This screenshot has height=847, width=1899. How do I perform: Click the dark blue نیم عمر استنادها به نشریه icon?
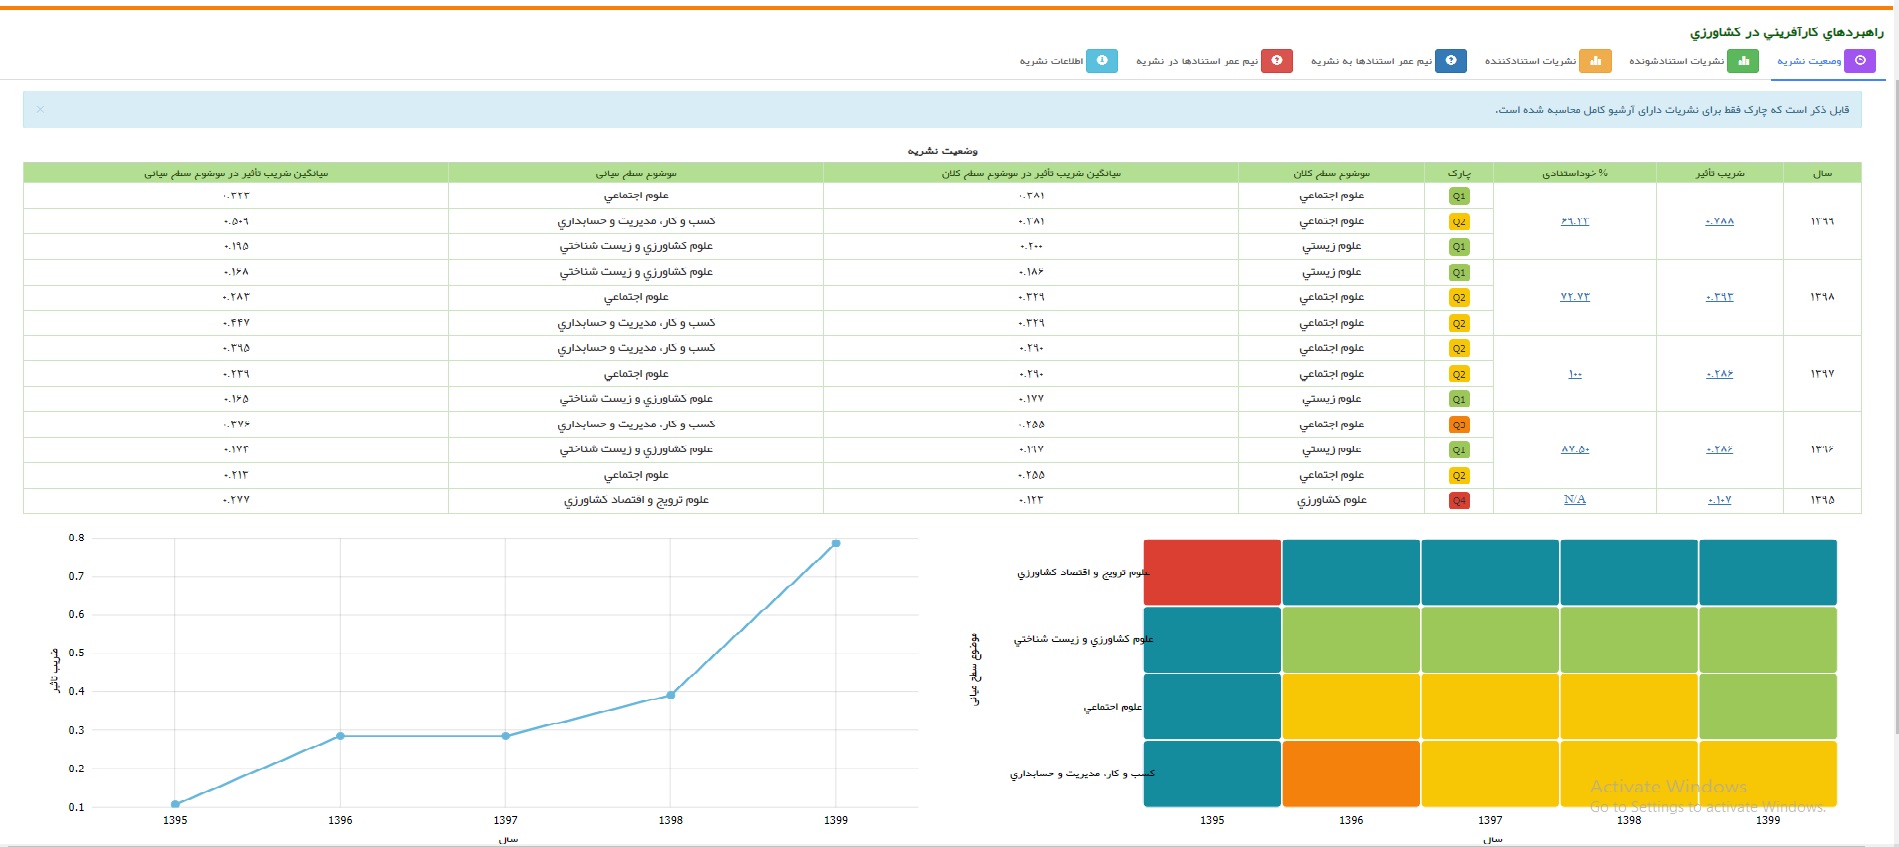pyautogui.click(x=1451, y=61)
